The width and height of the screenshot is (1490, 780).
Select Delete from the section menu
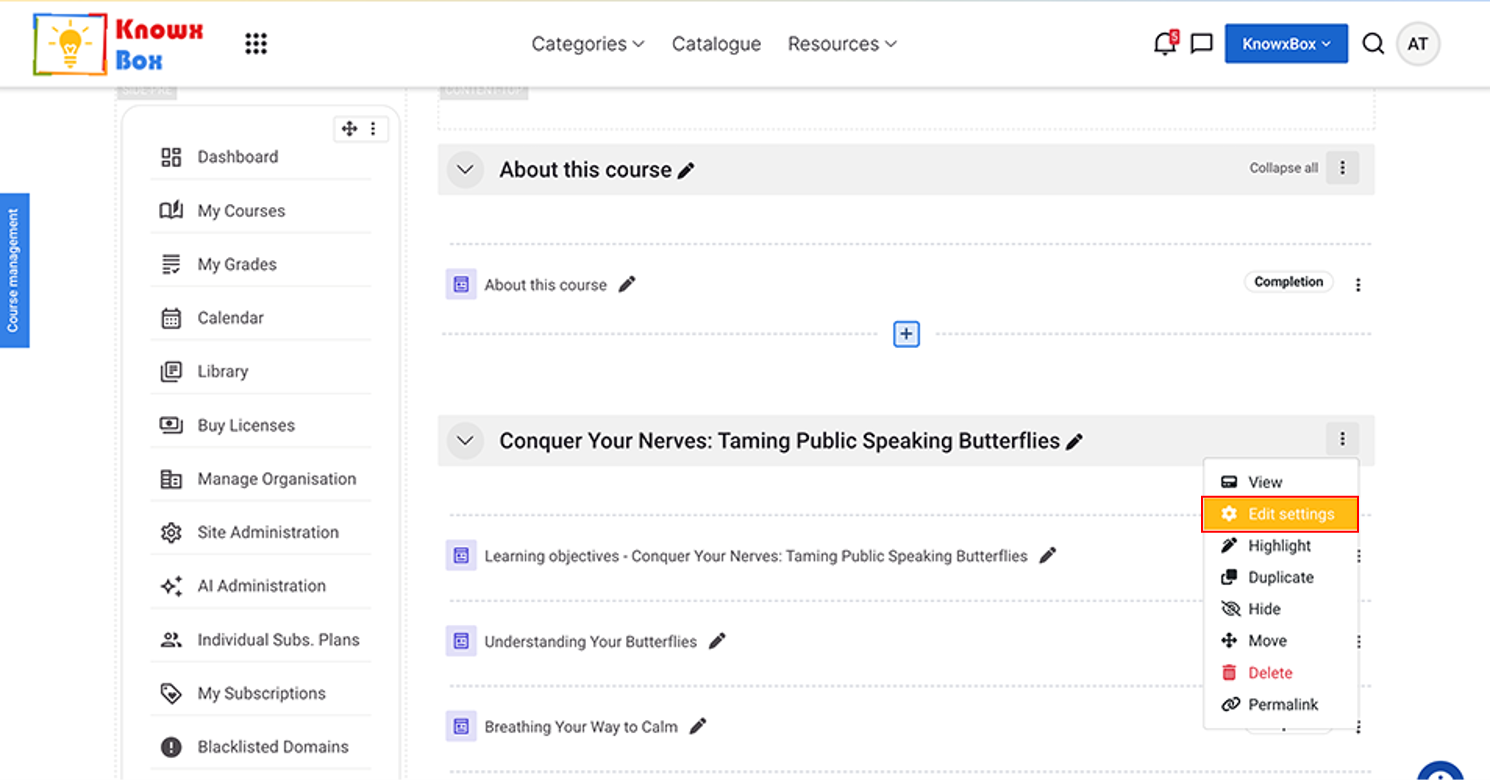tap(1280, 673)
